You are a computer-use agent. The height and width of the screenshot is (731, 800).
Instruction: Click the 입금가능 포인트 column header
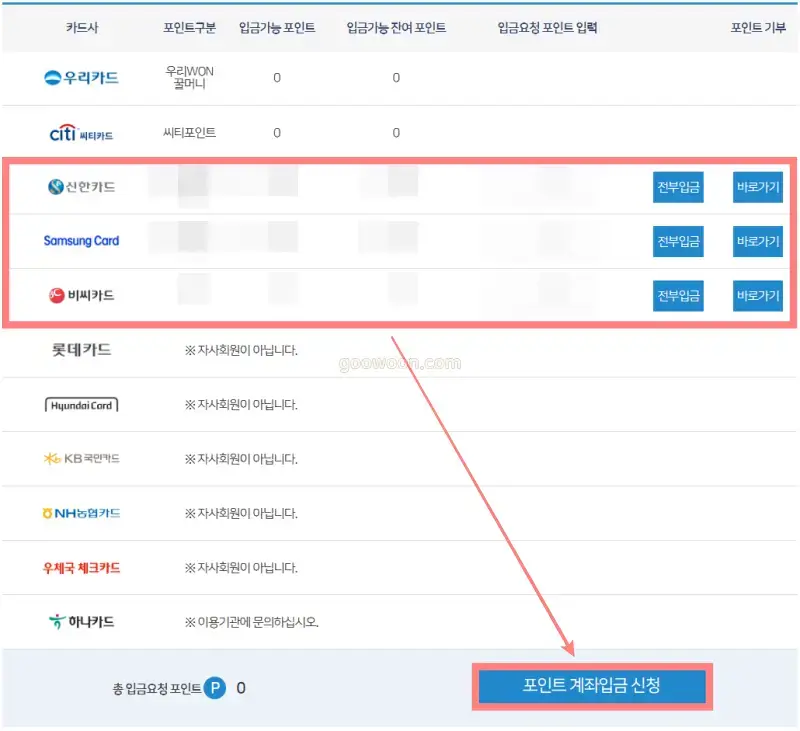tap(277, 28)
